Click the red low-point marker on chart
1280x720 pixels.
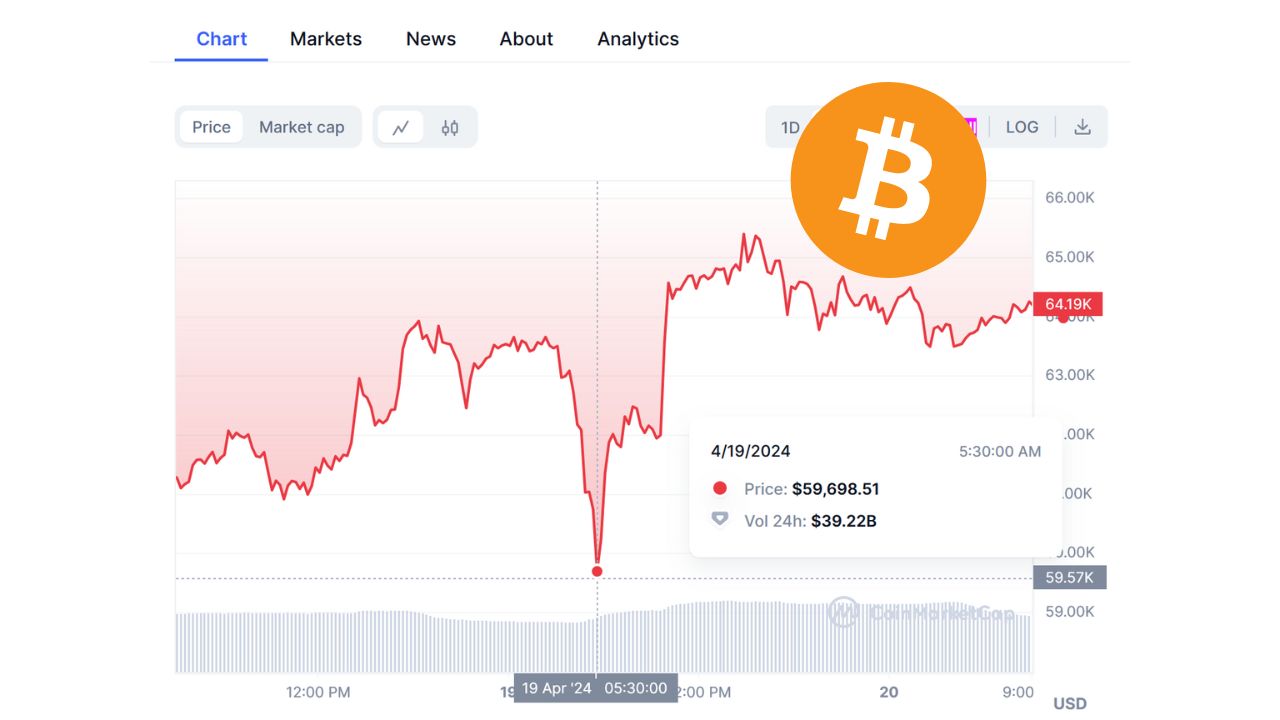(x=597, y=571)
